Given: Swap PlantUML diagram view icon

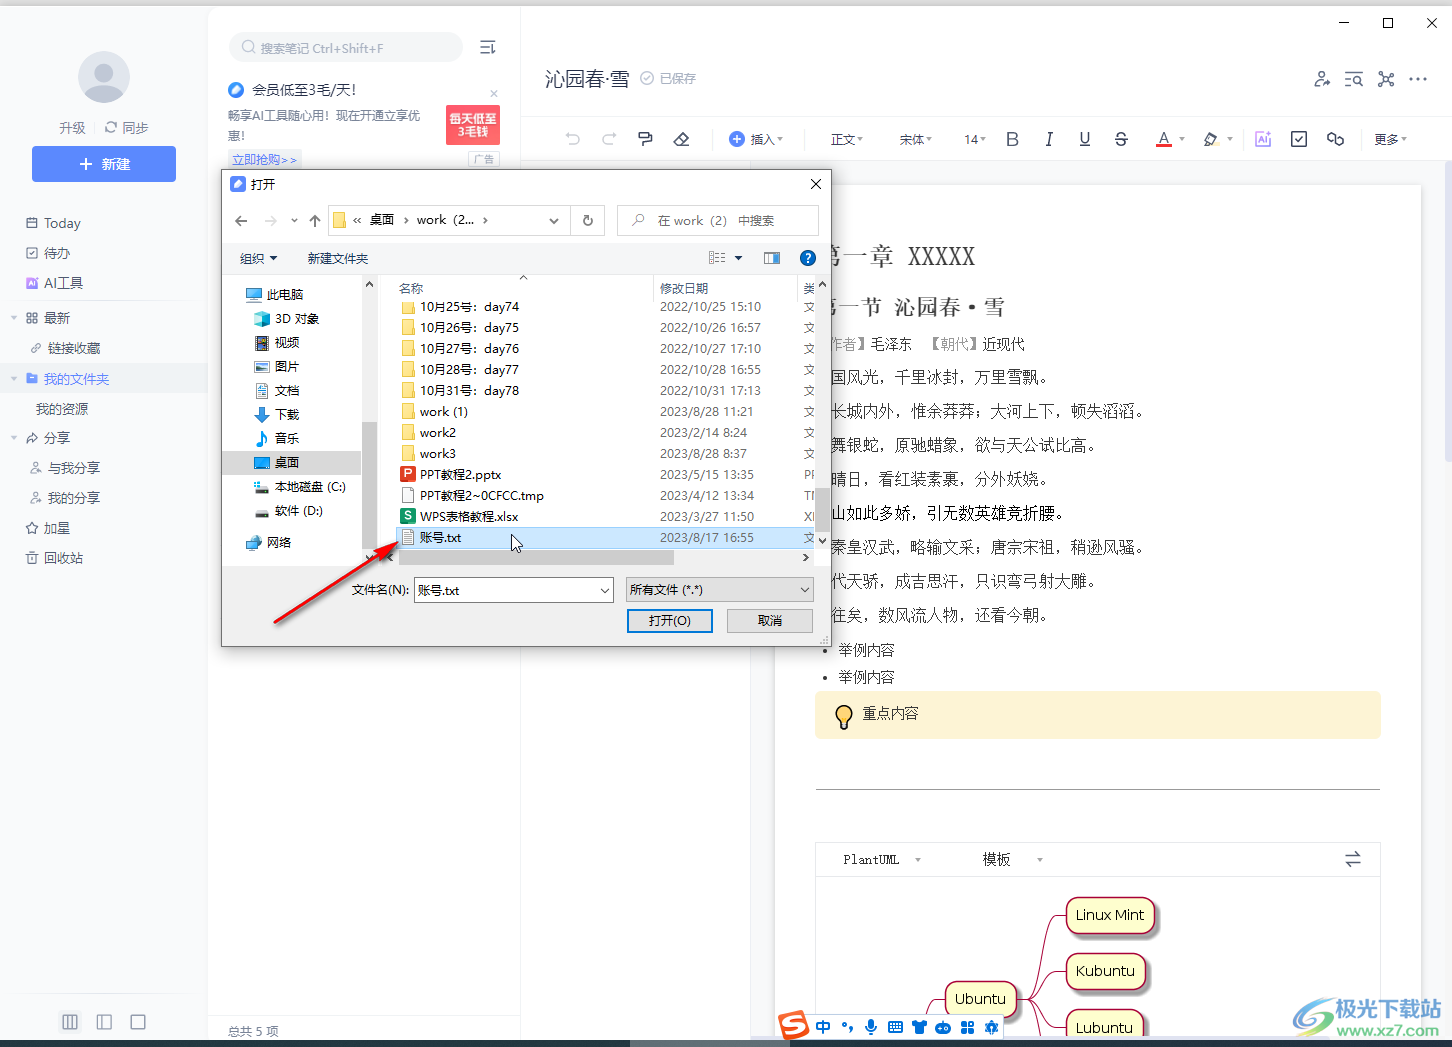Looking at the screenshot, I should 1353,859.
